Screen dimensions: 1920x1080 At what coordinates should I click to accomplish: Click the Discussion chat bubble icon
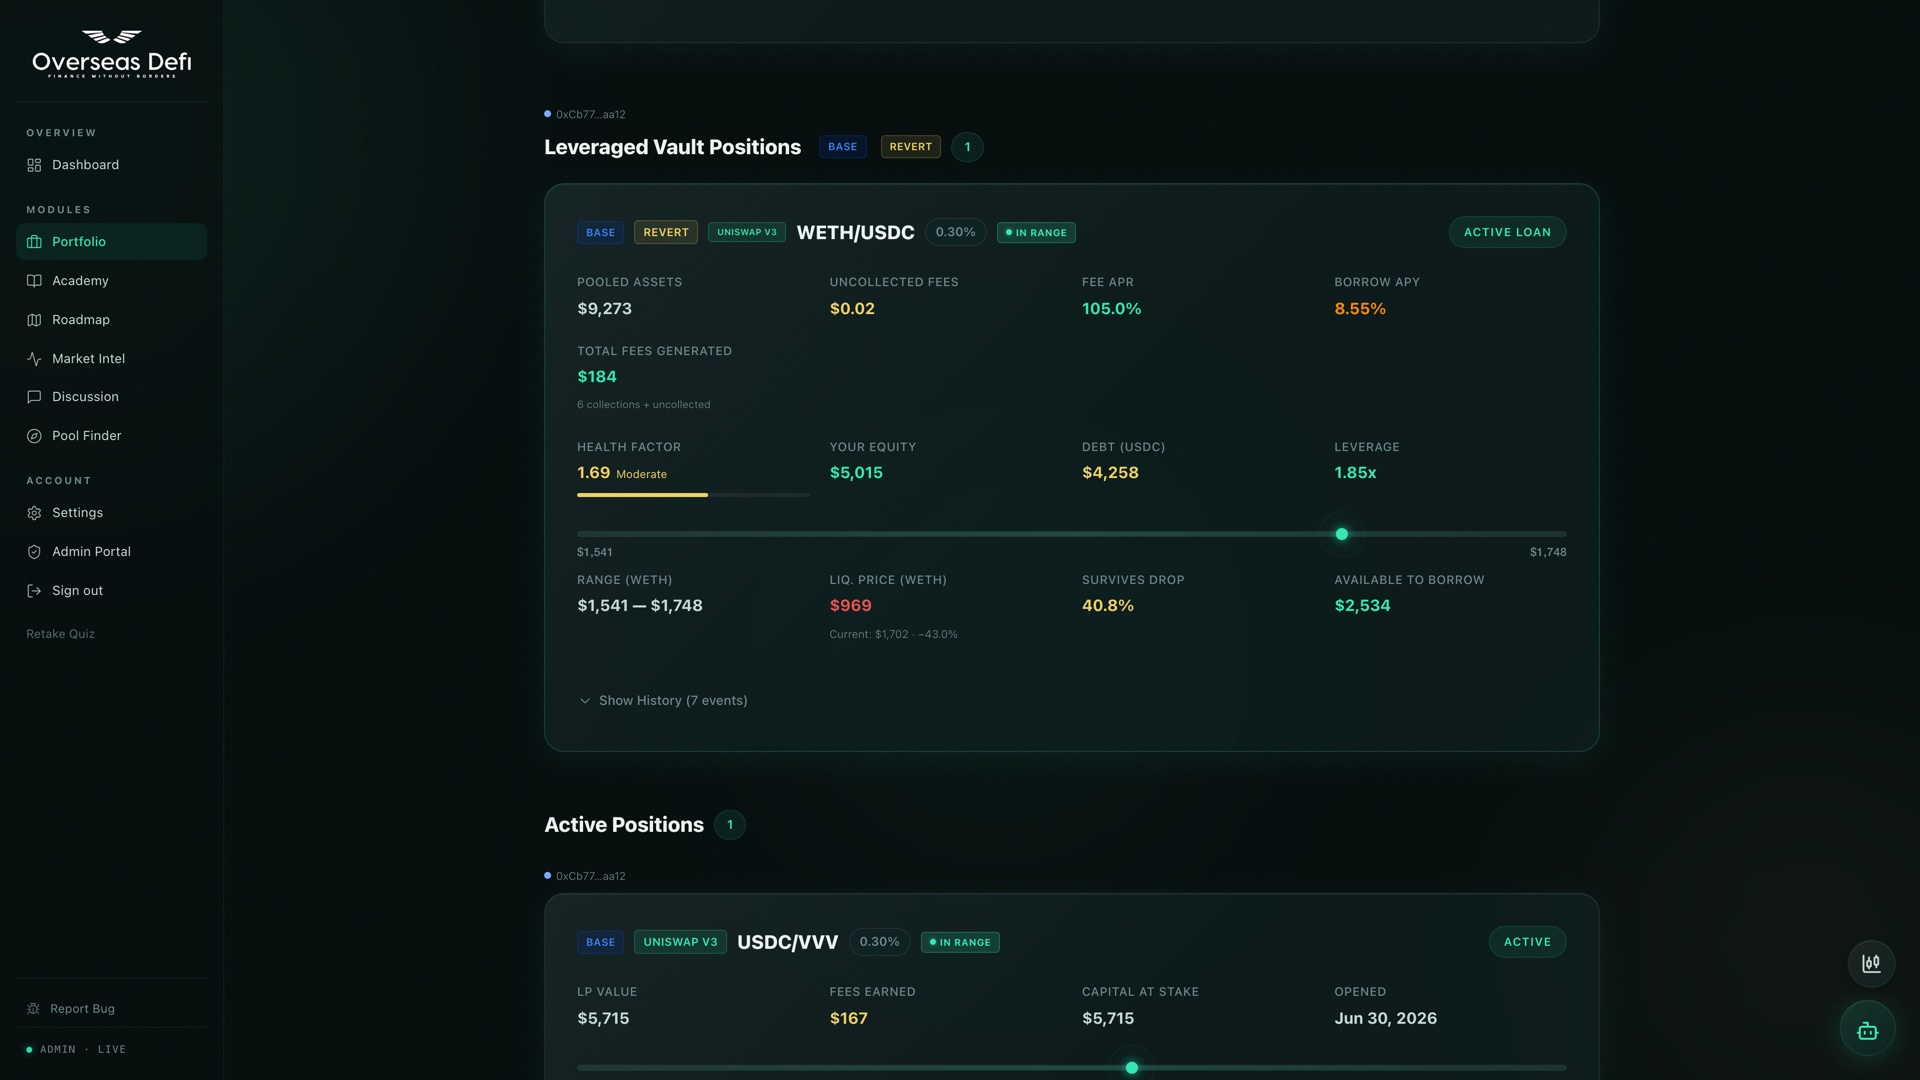click(x=34, y=397)
